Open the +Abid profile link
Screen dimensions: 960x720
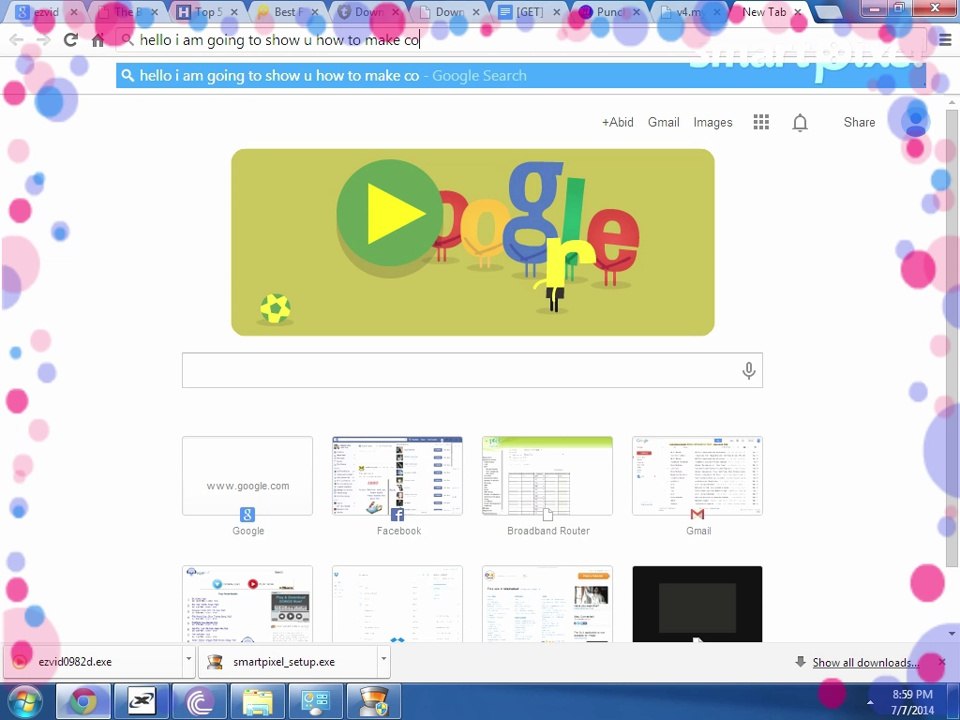pos(617,122)
